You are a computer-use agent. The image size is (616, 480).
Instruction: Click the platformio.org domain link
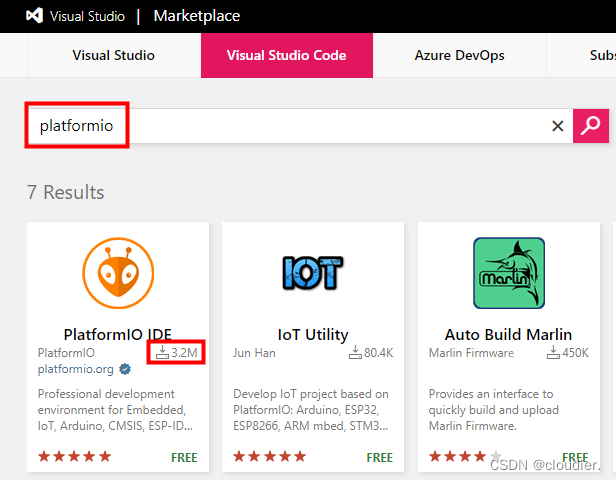point(75,369)
